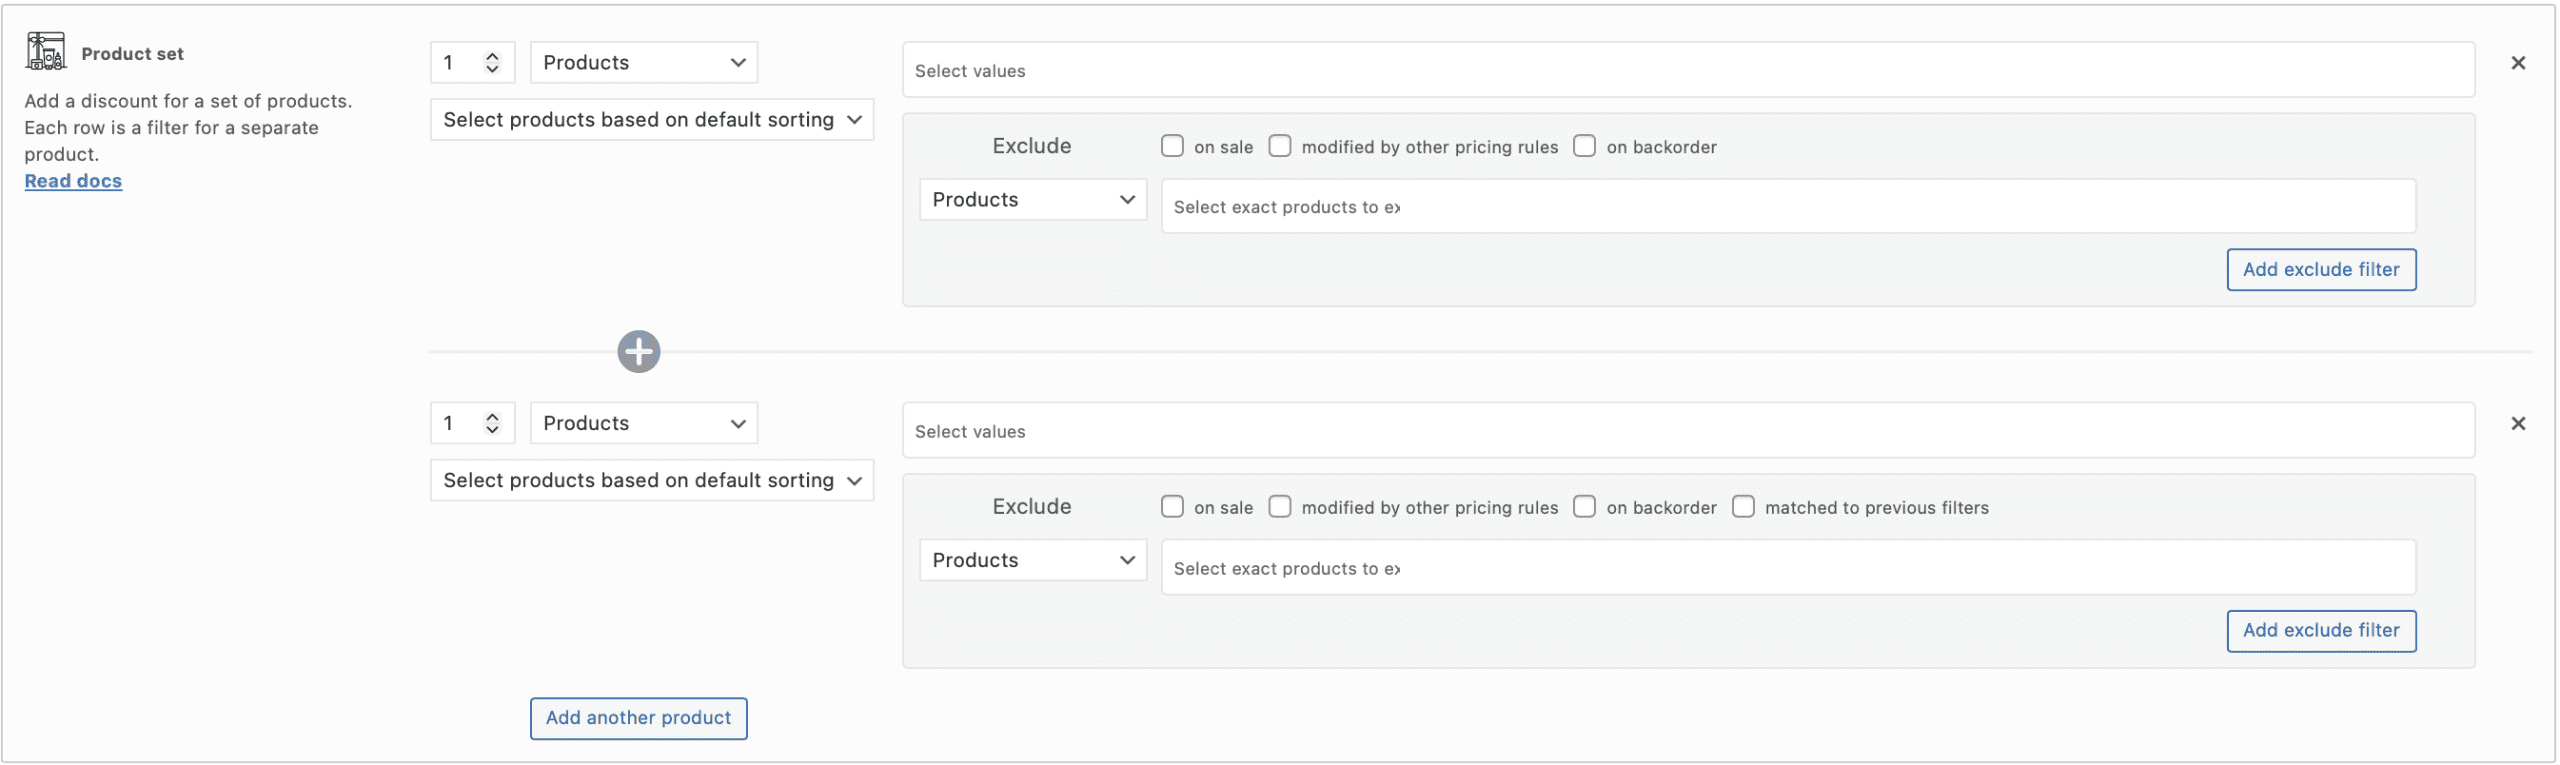This screenshot has width=2560, height=765.
Task: Open first row Products type dropdown
Action: [x=643, y=63]
